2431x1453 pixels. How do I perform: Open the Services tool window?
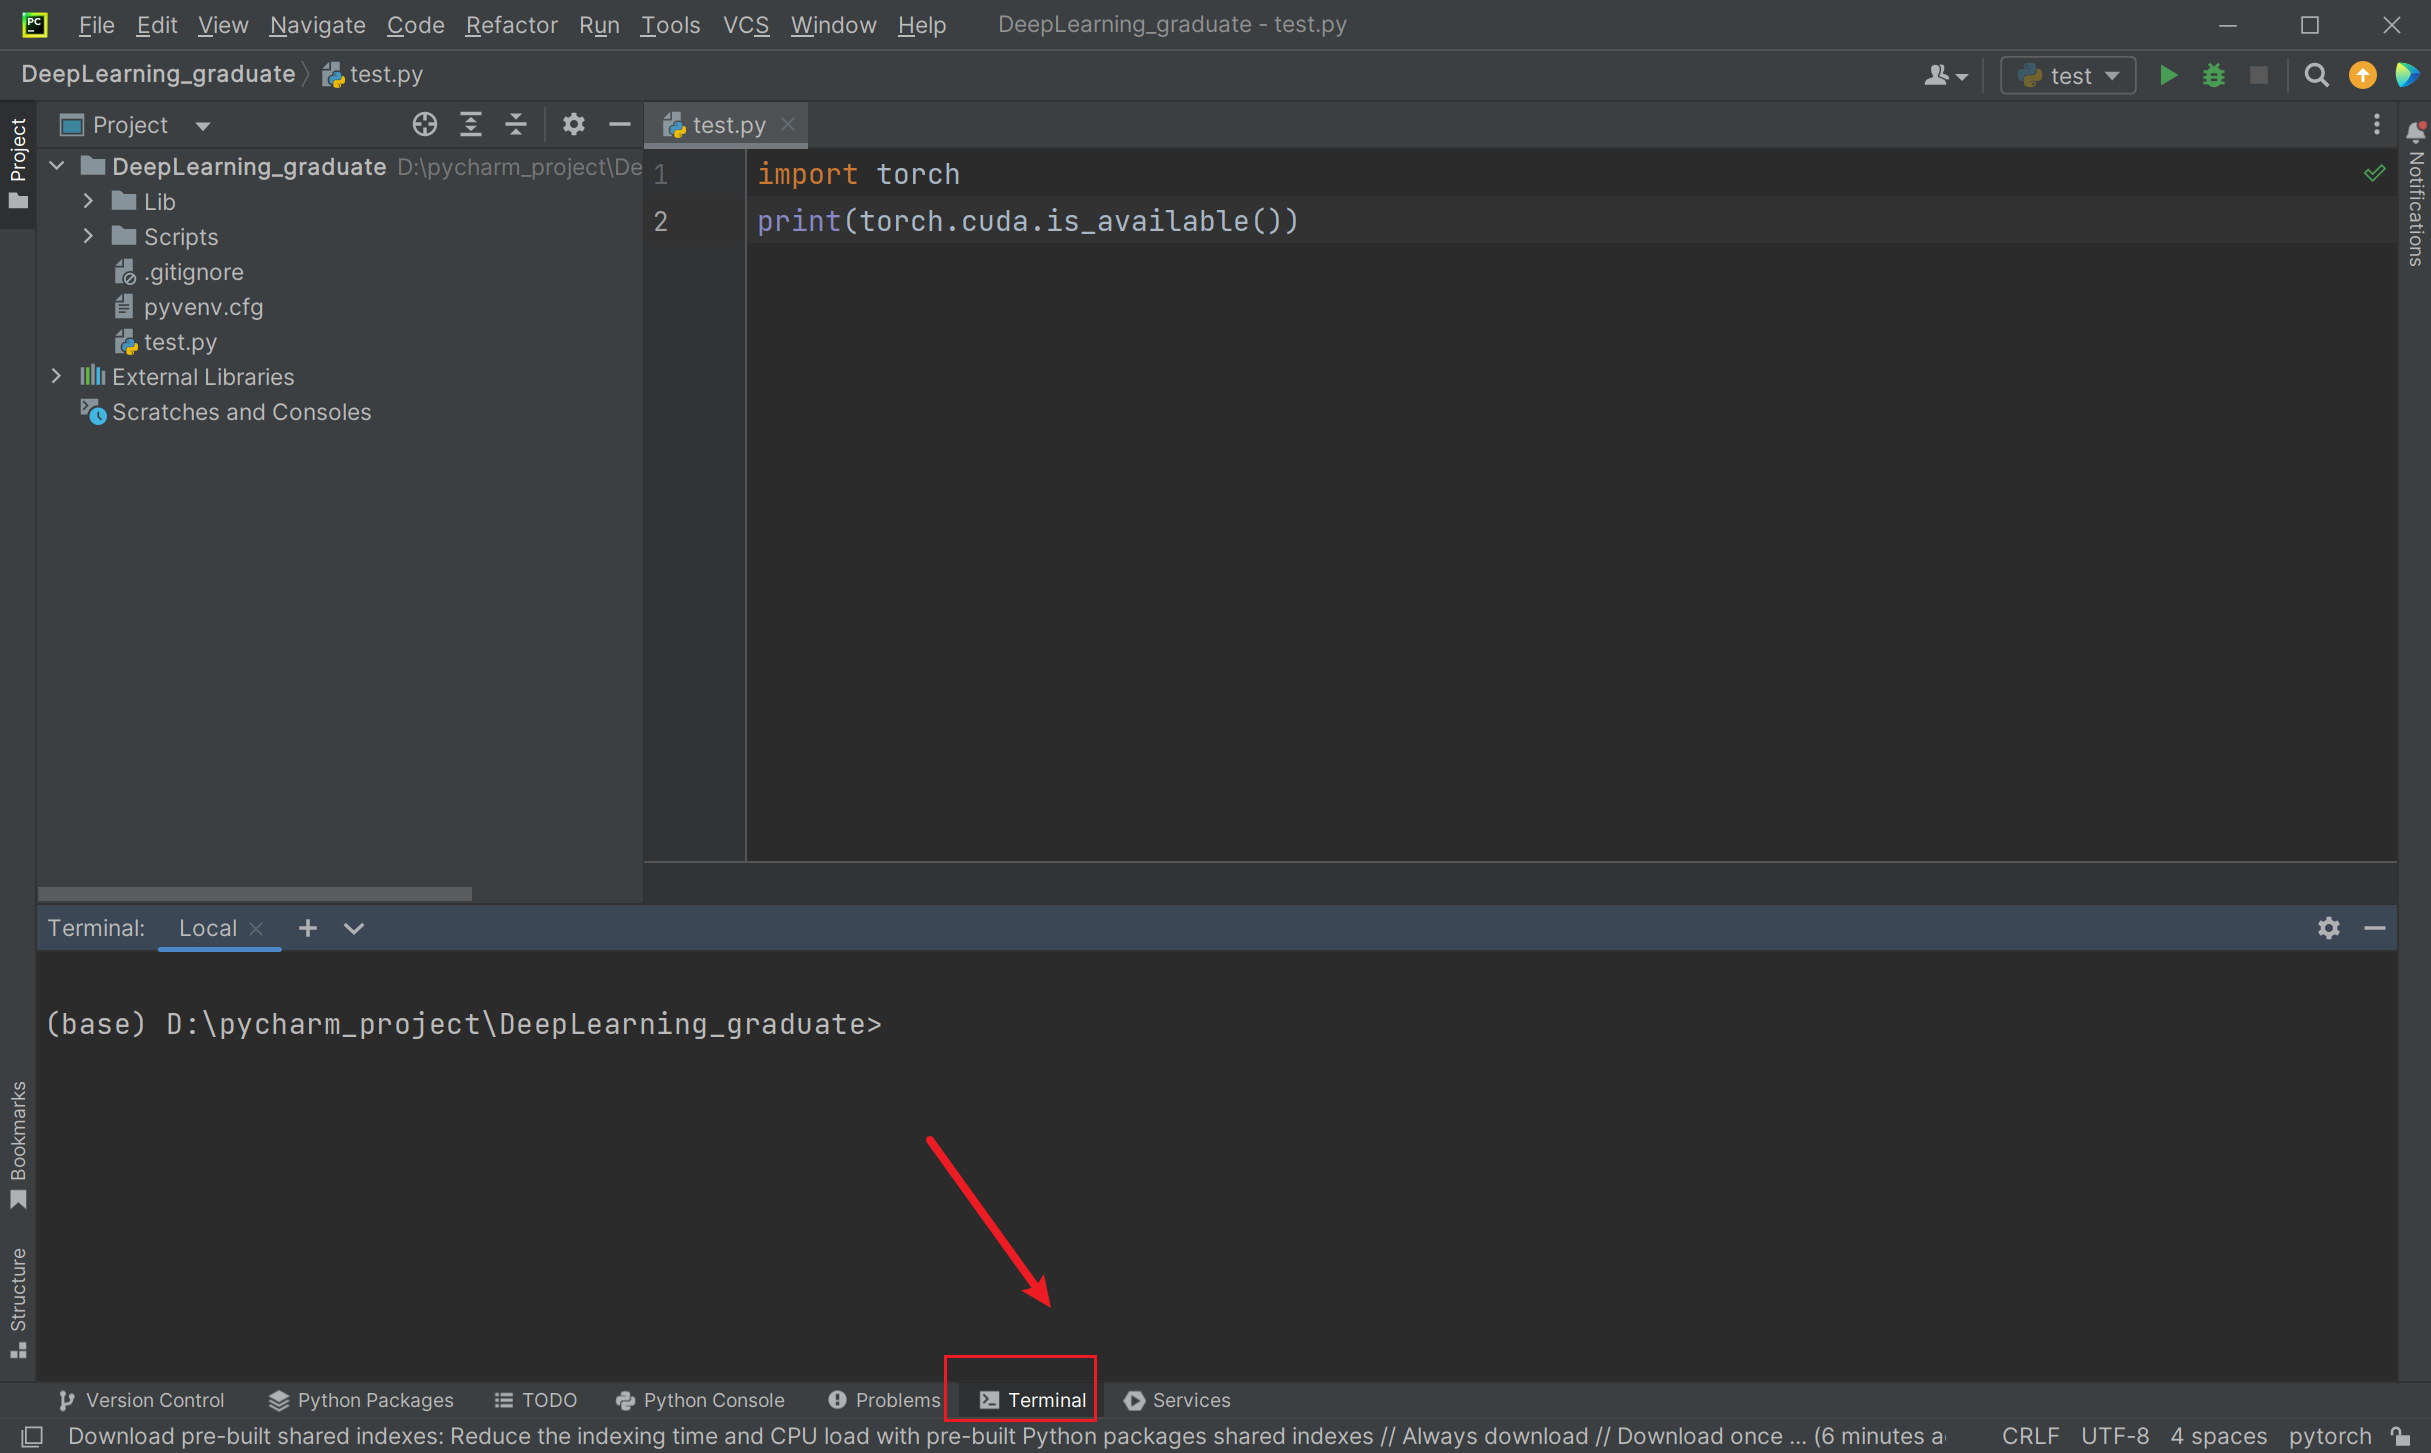click(1177, 1400)
